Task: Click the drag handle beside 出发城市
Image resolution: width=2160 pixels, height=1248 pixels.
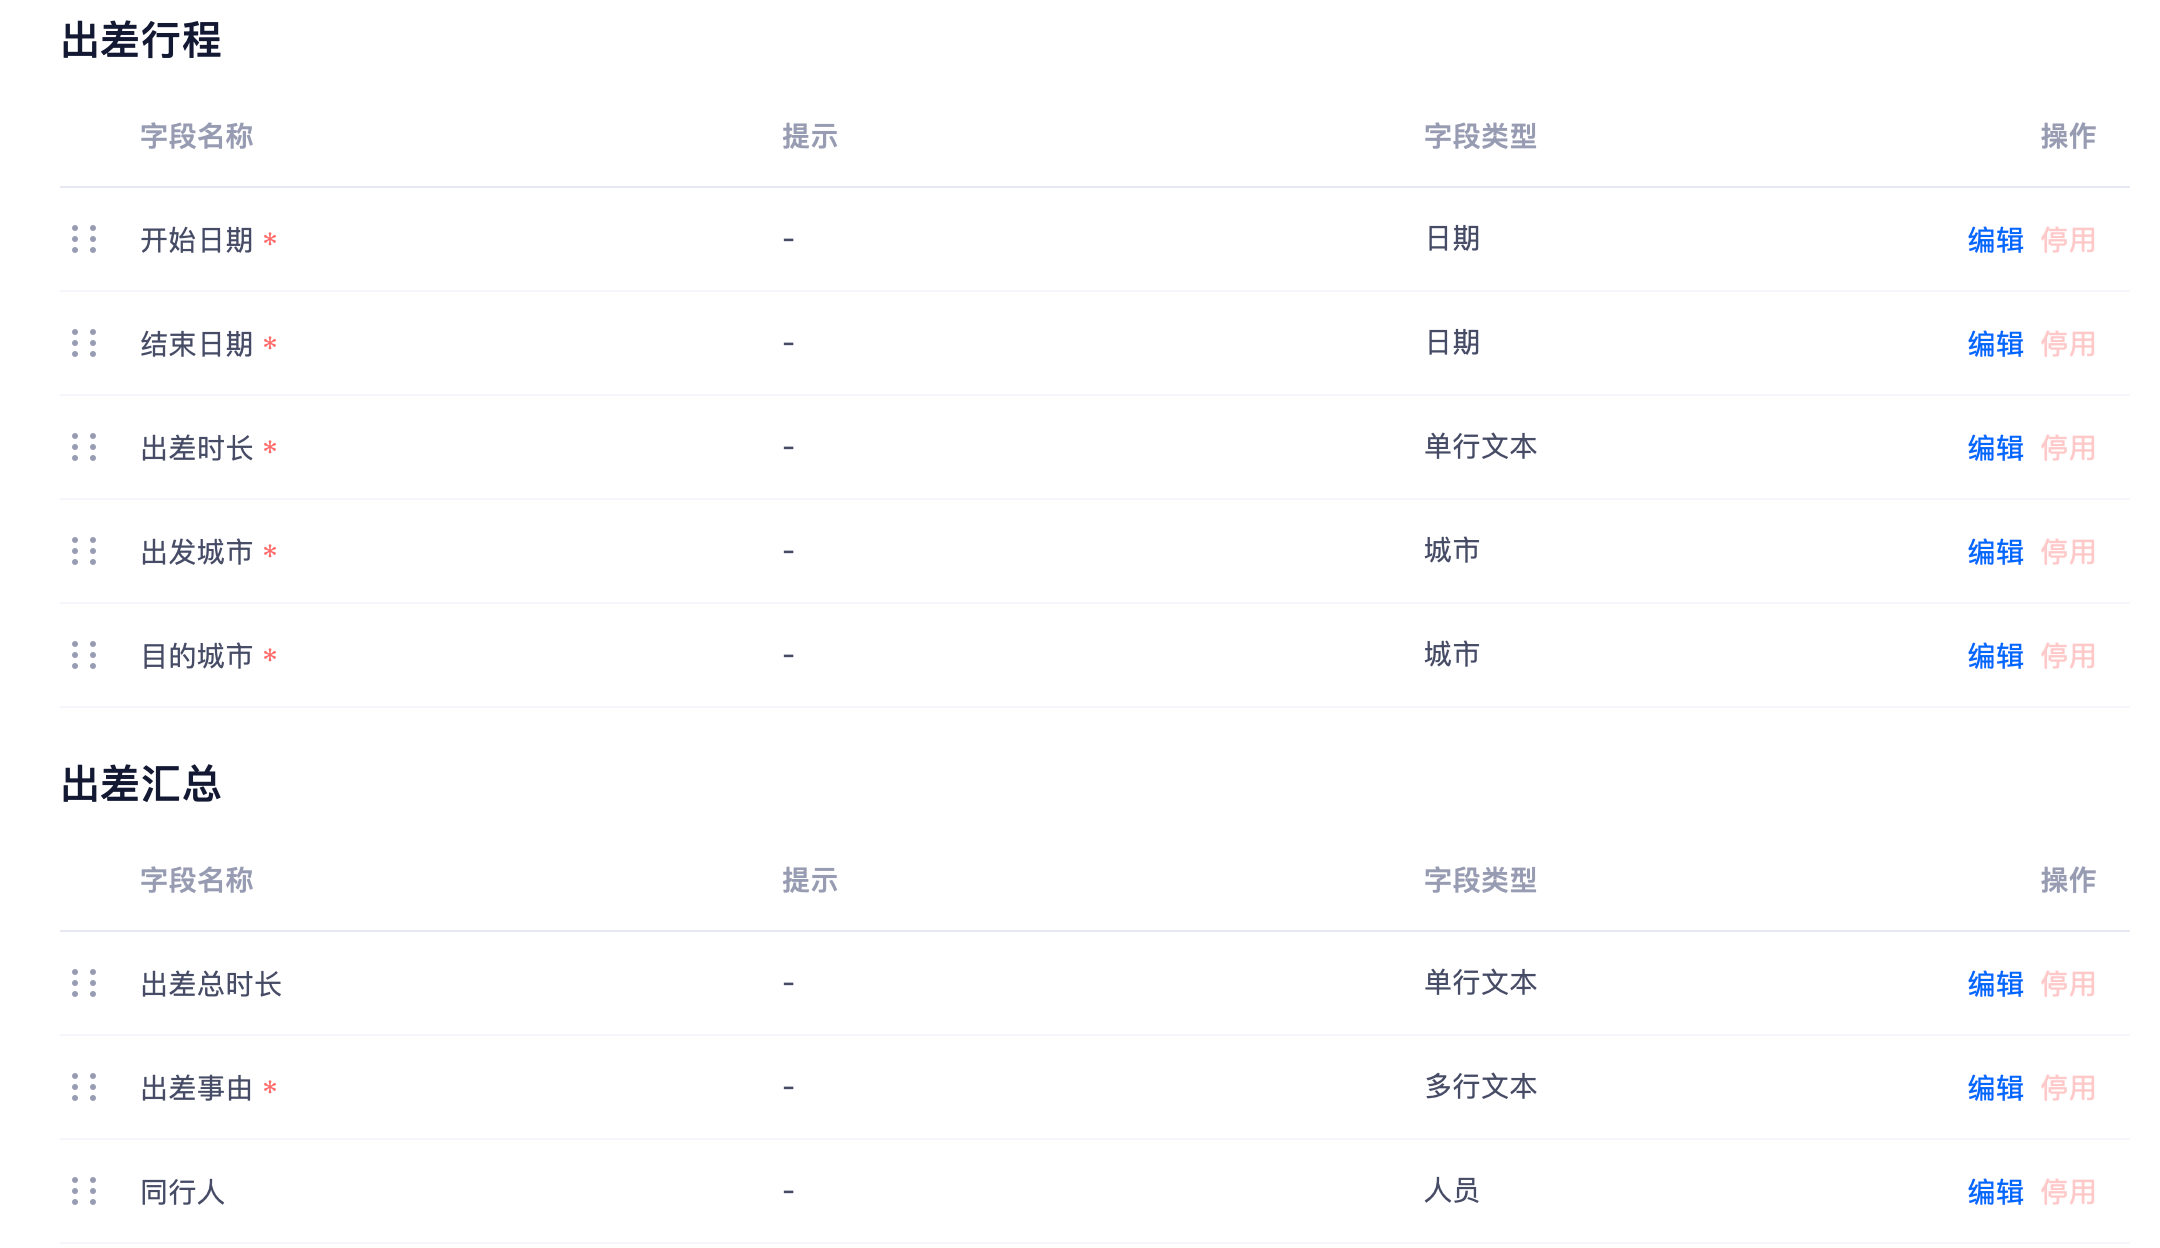Action: coord(84,551)
